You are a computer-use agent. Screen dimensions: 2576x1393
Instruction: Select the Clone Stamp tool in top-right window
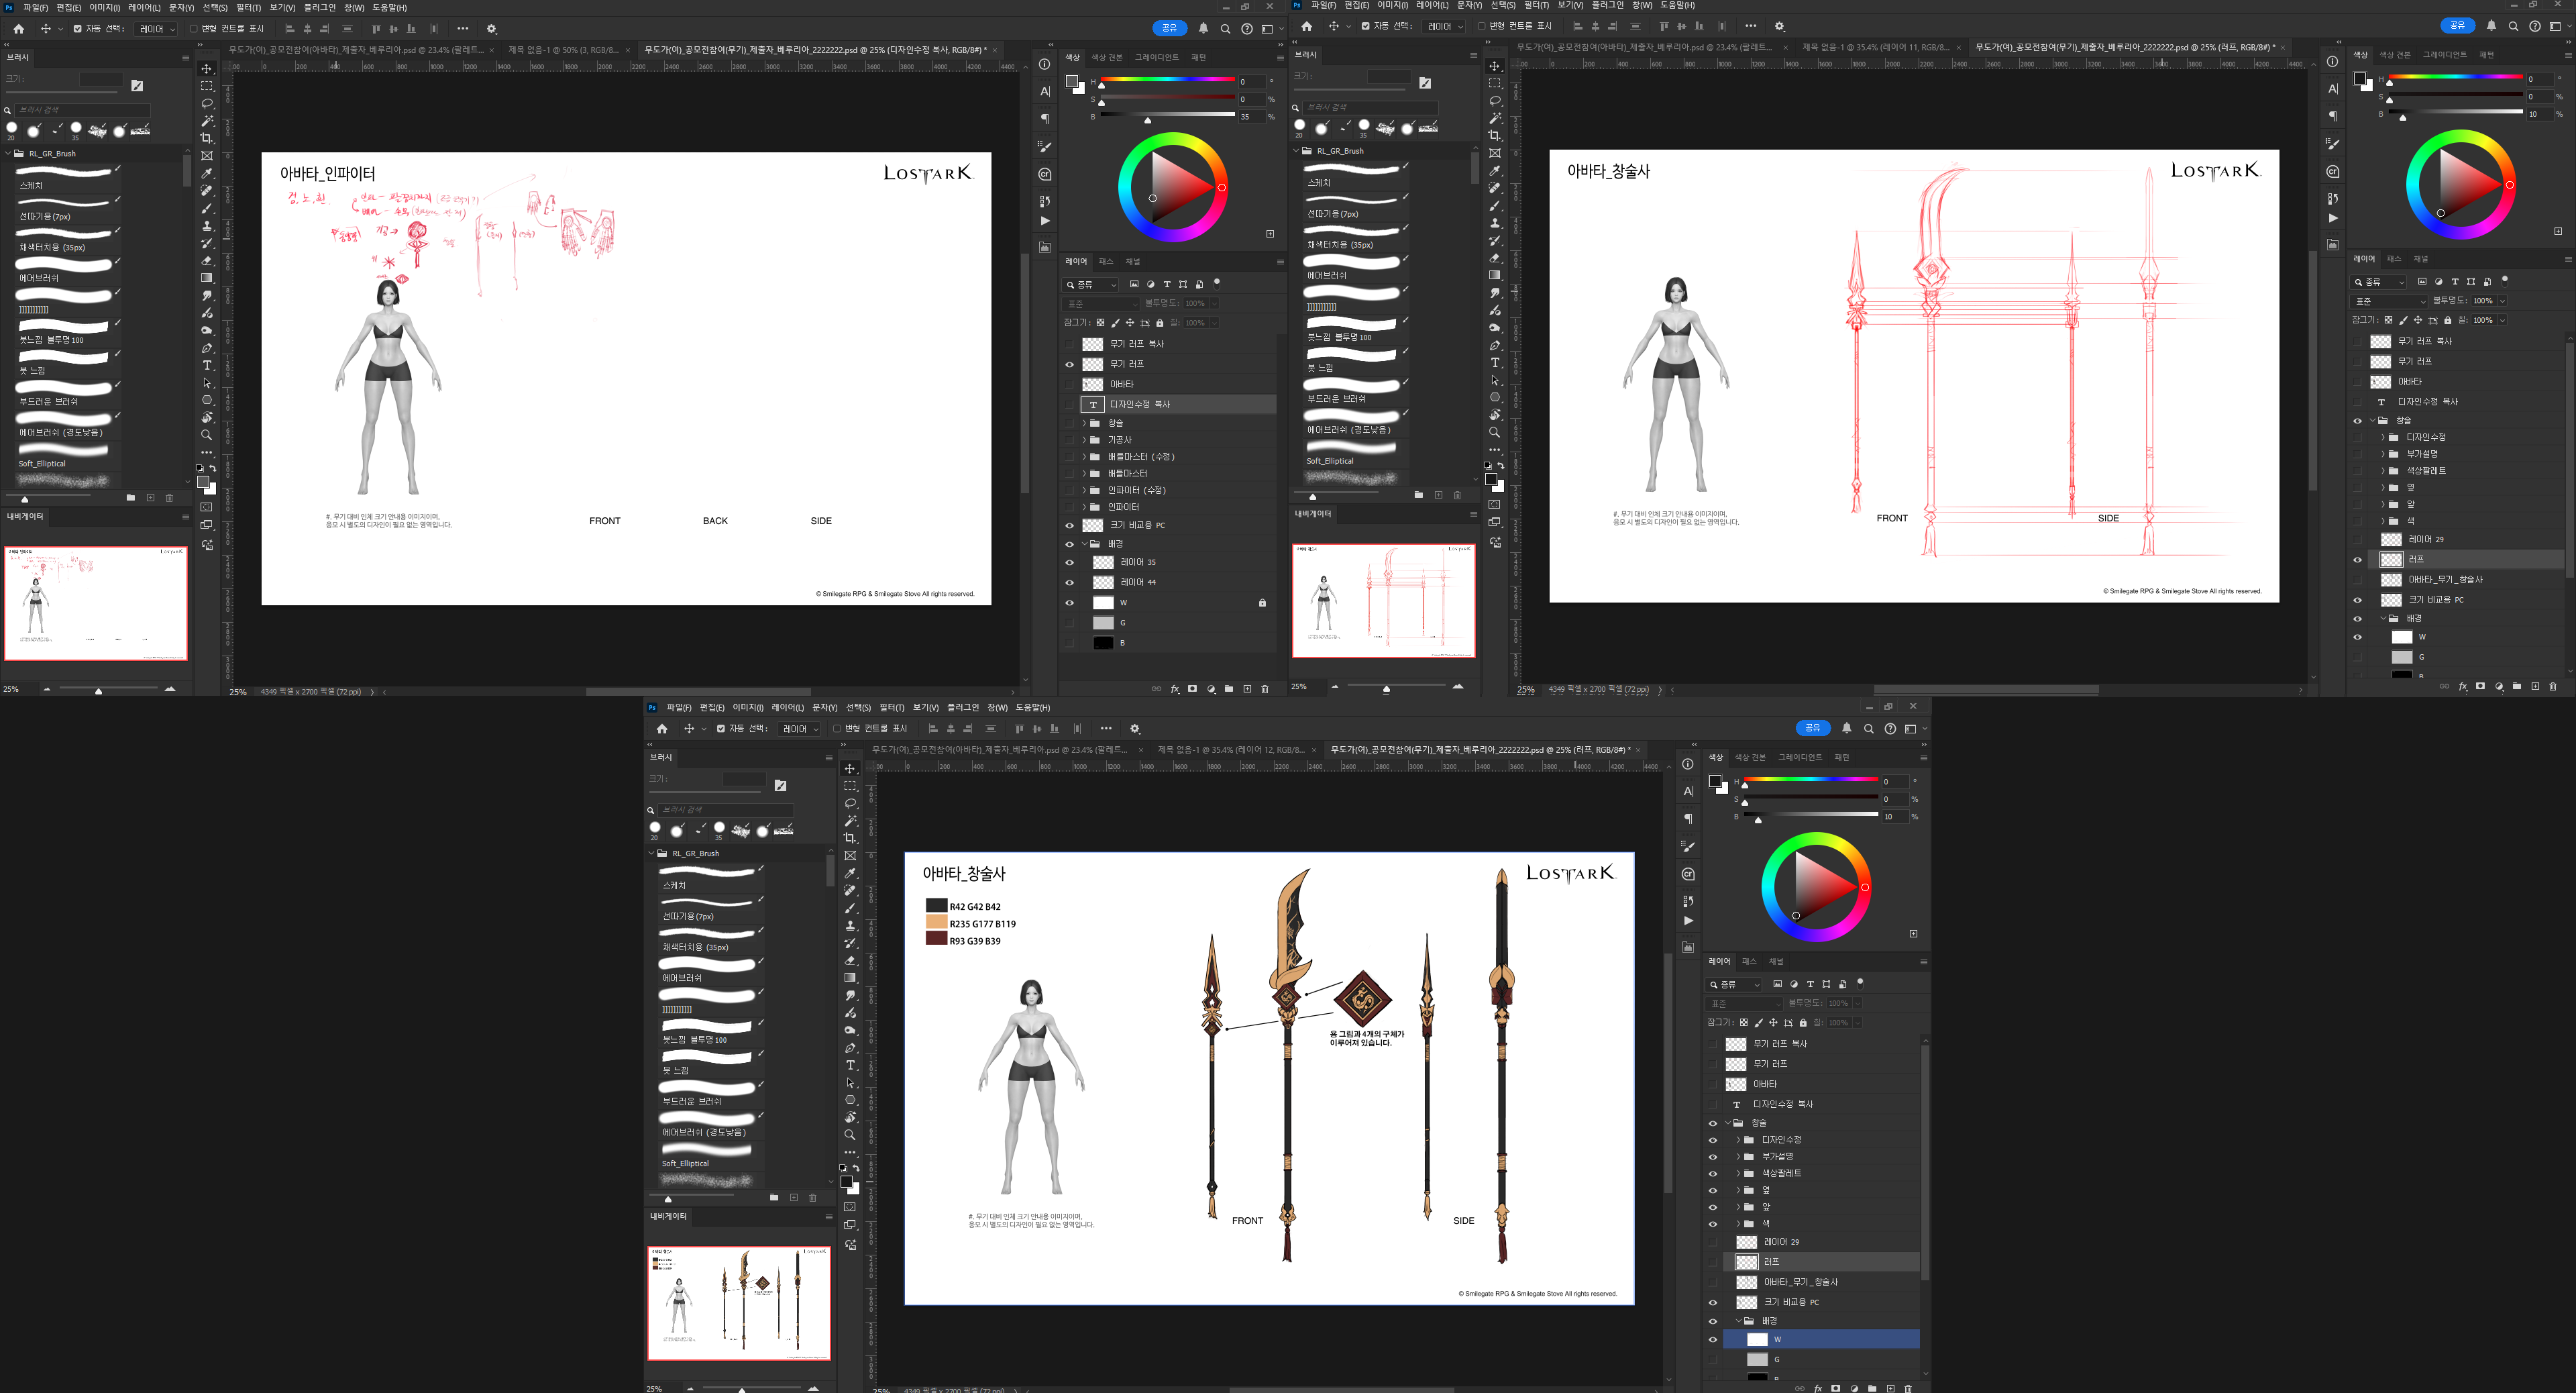[1495, 223]
